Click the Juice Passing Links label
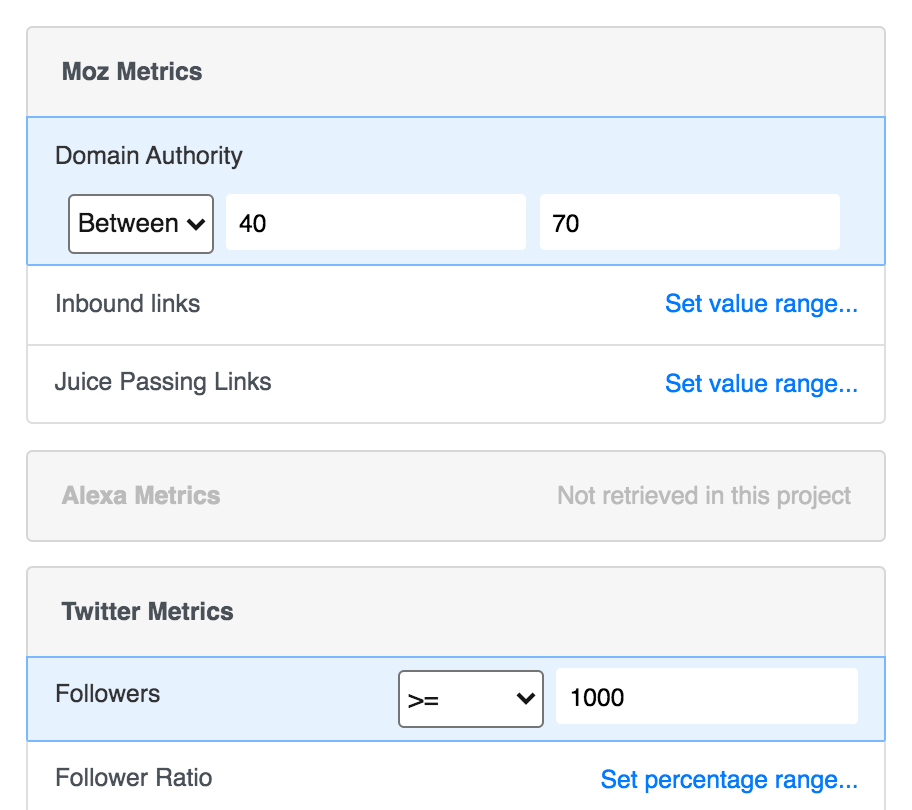Image resolution: width=912 pixels, height=810 pixels. [x=163, y=382]
